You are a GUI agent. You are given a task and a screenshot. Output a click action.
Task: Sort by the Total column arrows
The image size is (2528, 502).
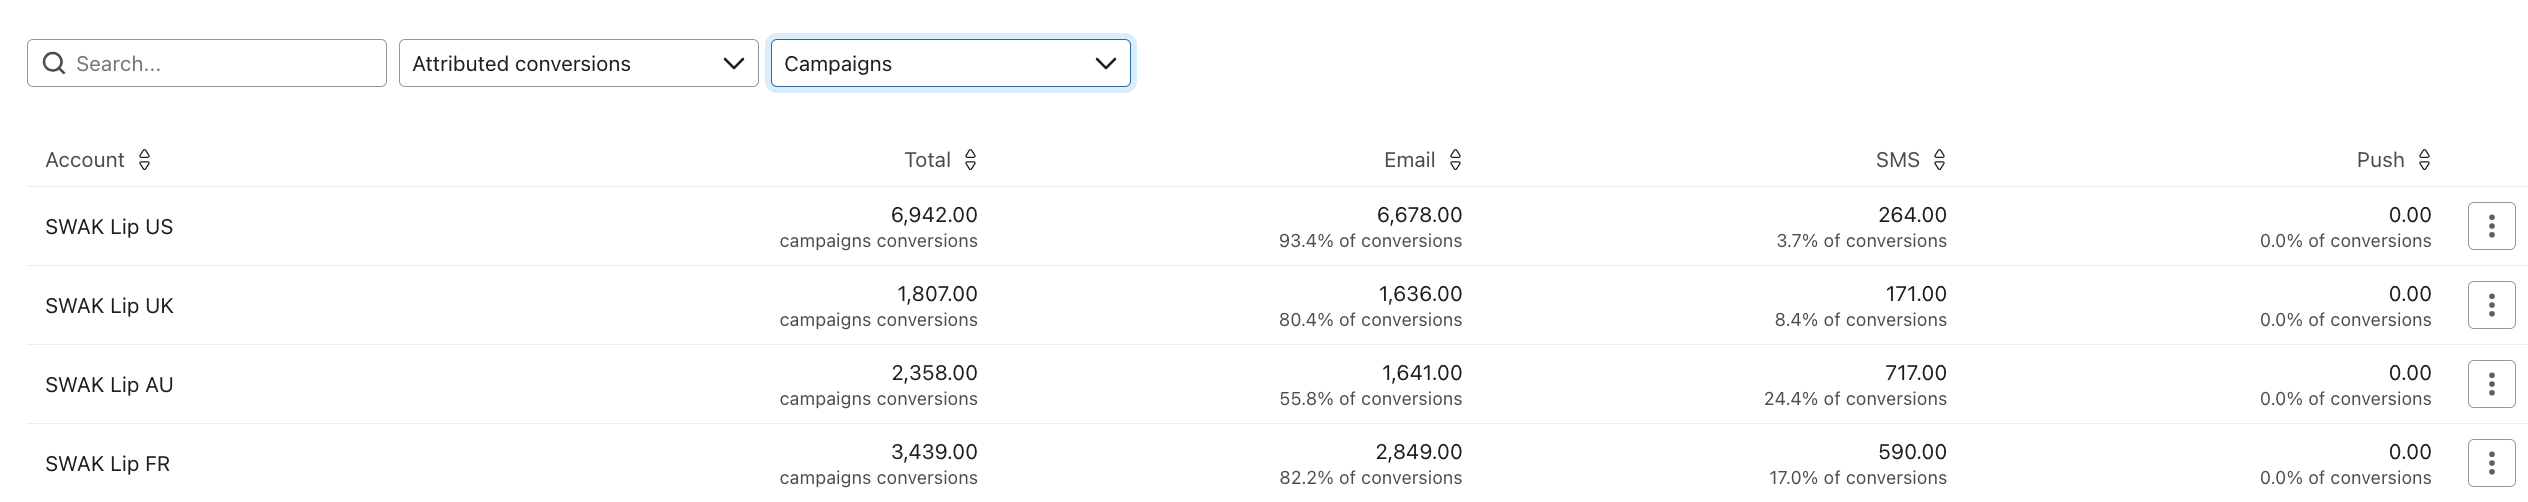click(970, 160)
